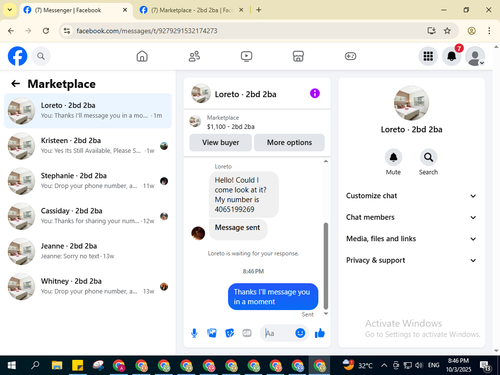Open the notifications bell with 7 badge
Viewport: 500px width, 375px height.
click(x=452, y=56)
